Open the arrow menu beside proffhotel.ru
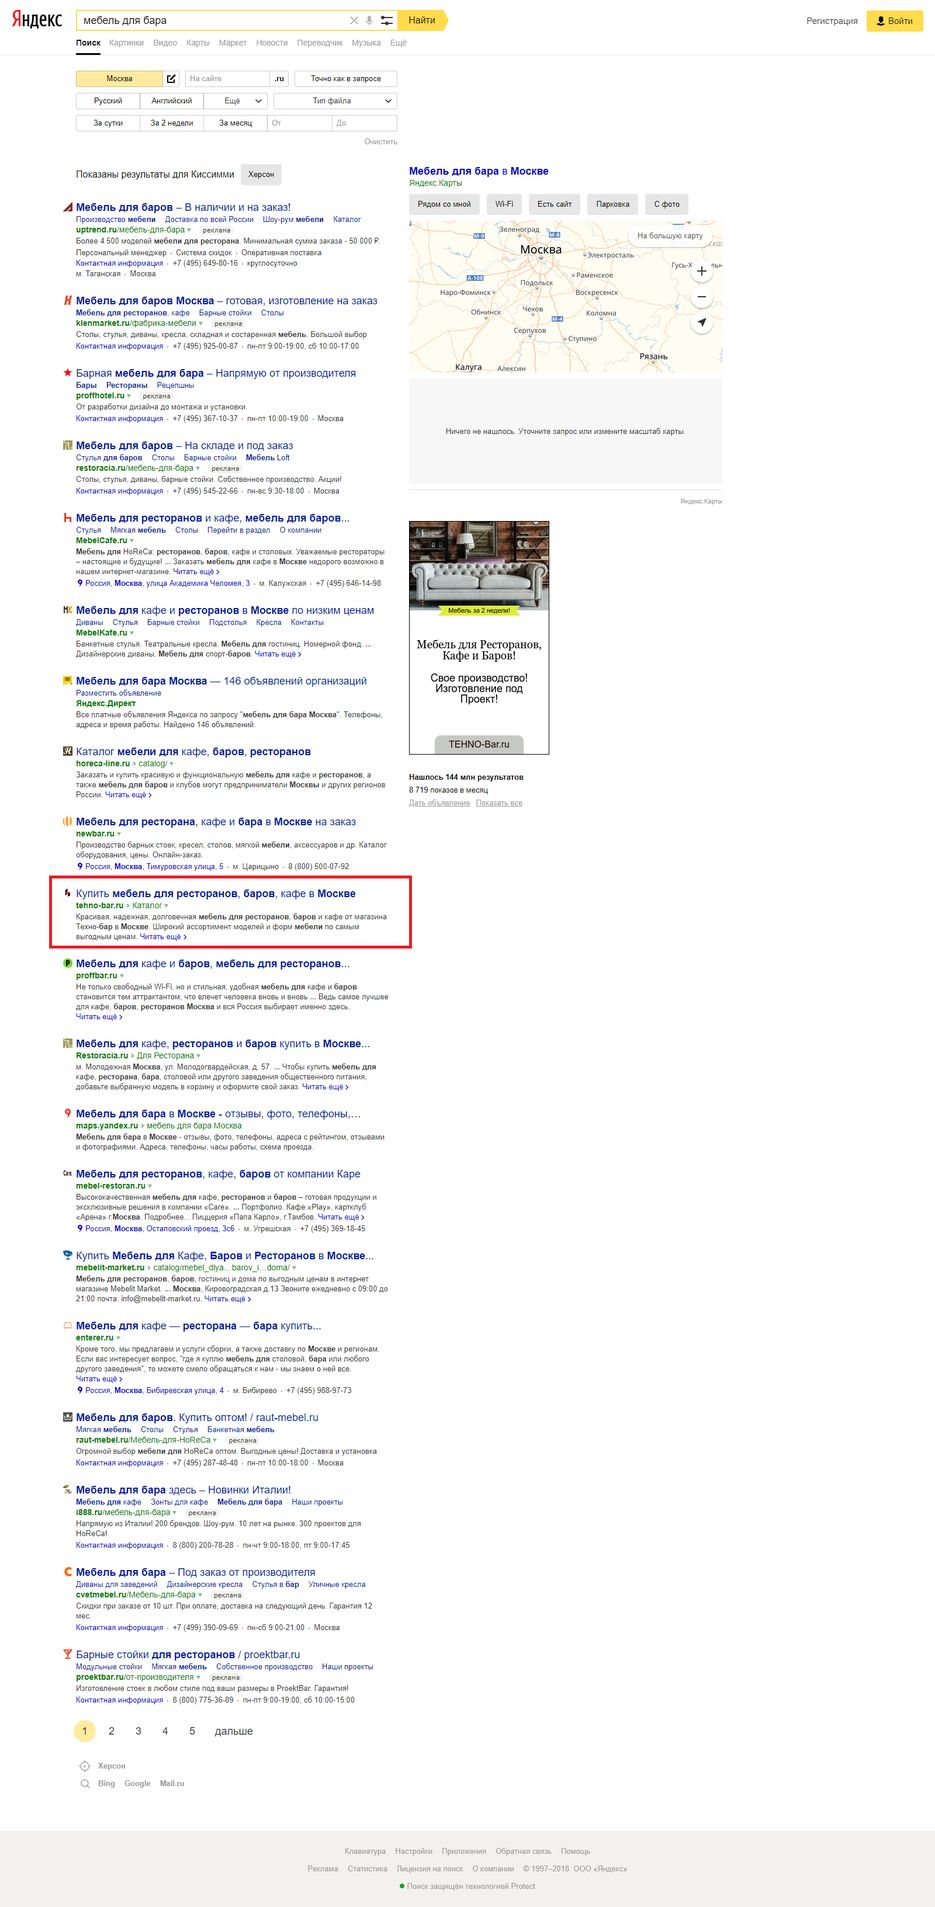The height and width of the screenshot is (1907, 935). tap(129, 396)
